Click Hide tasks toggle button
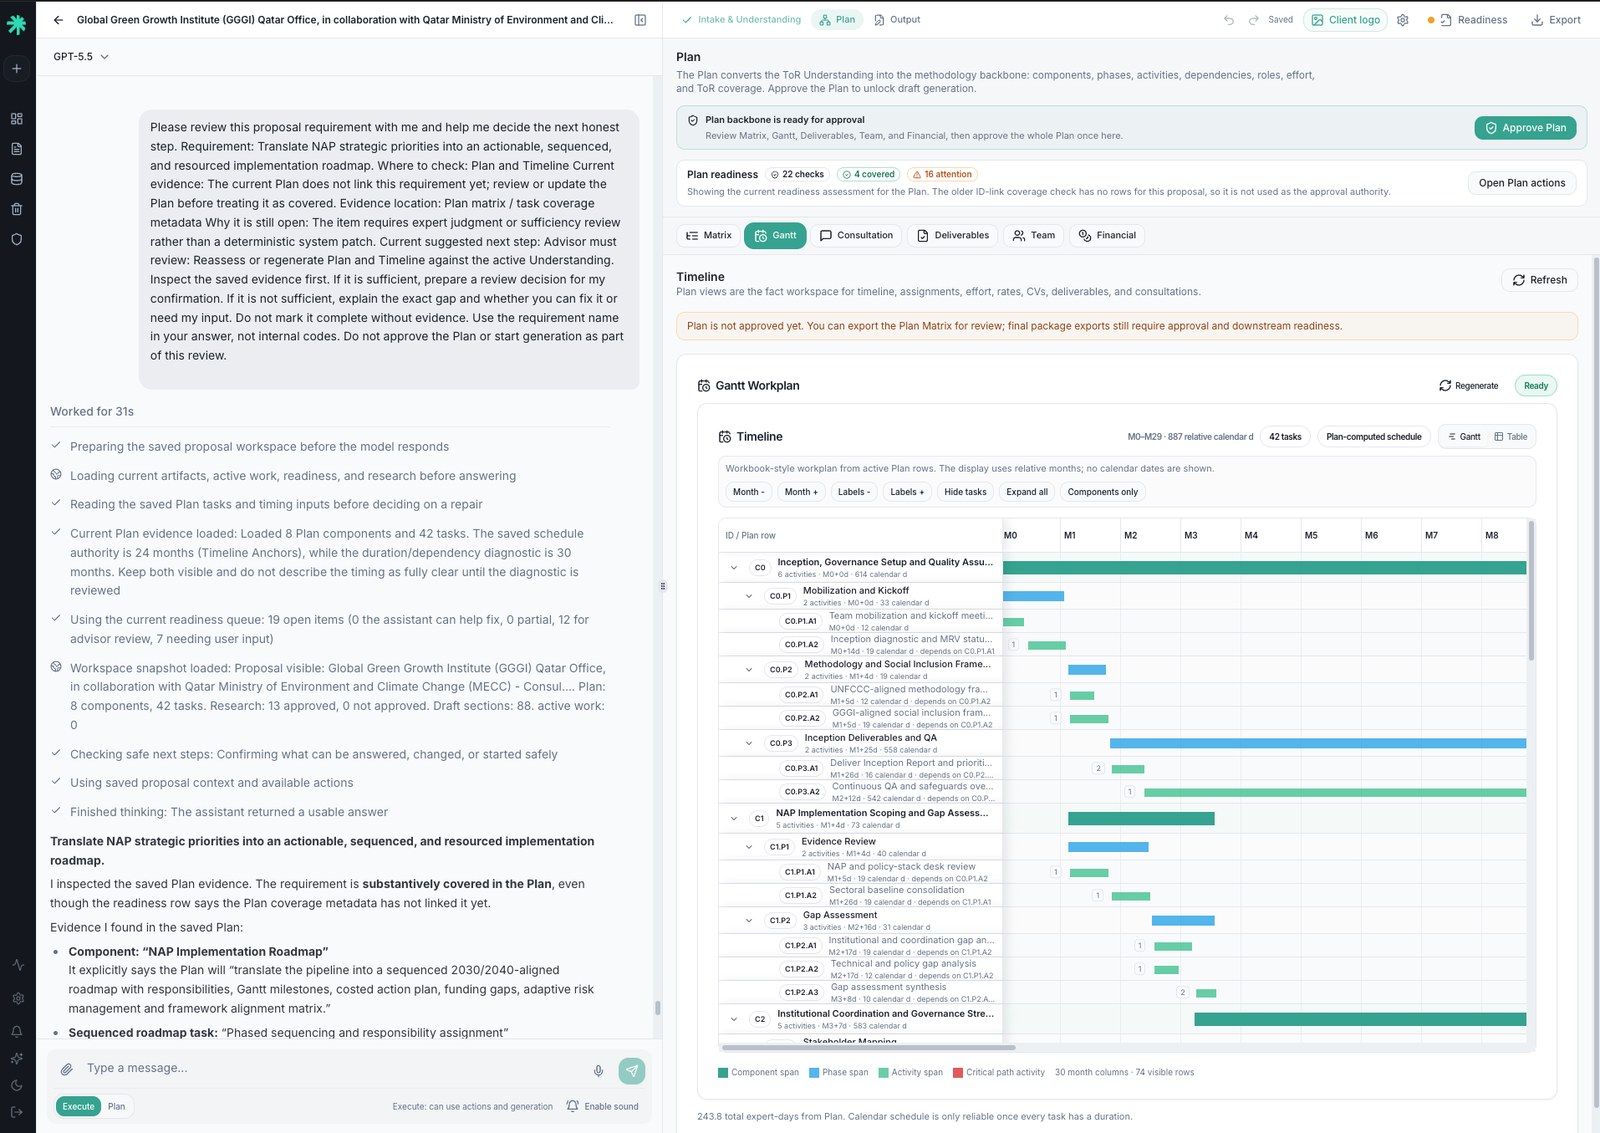 [965, 492]
